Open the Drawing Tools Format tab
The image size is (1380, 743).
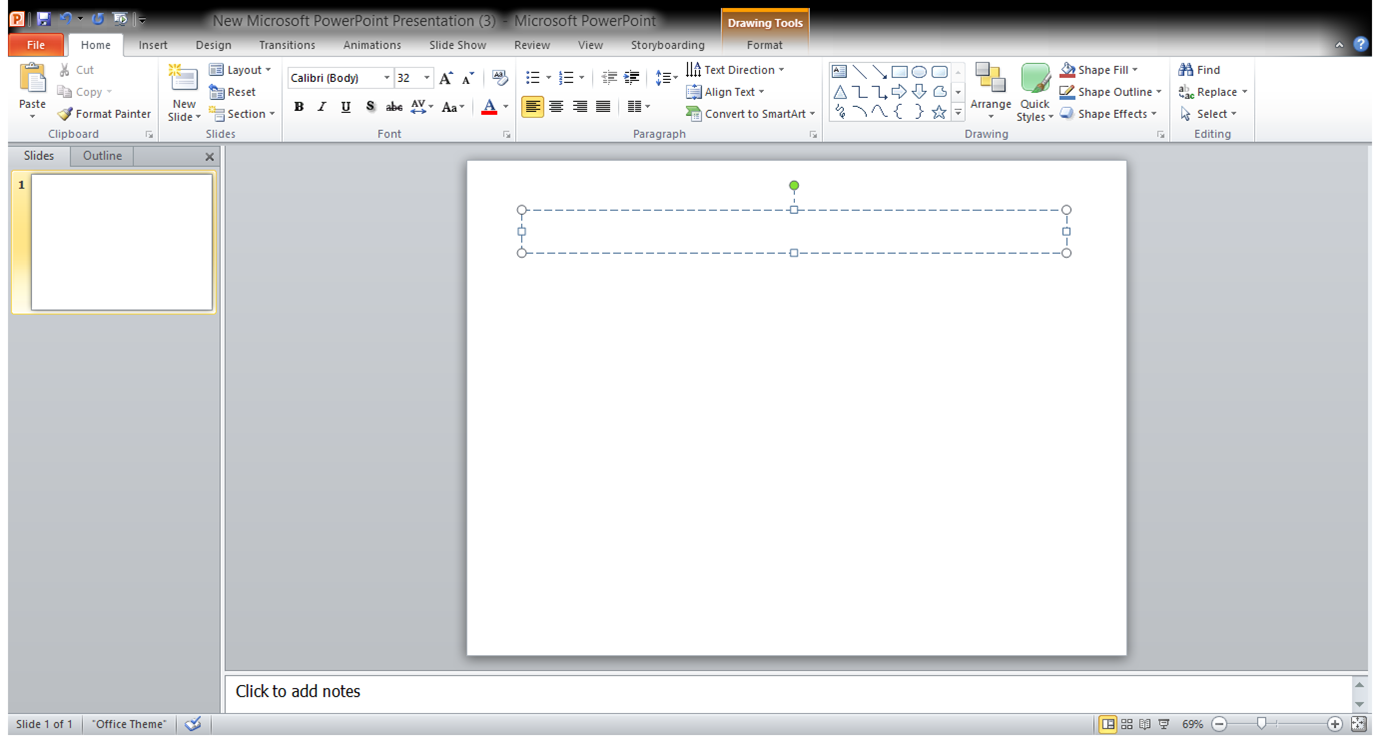tap(765, 45)
